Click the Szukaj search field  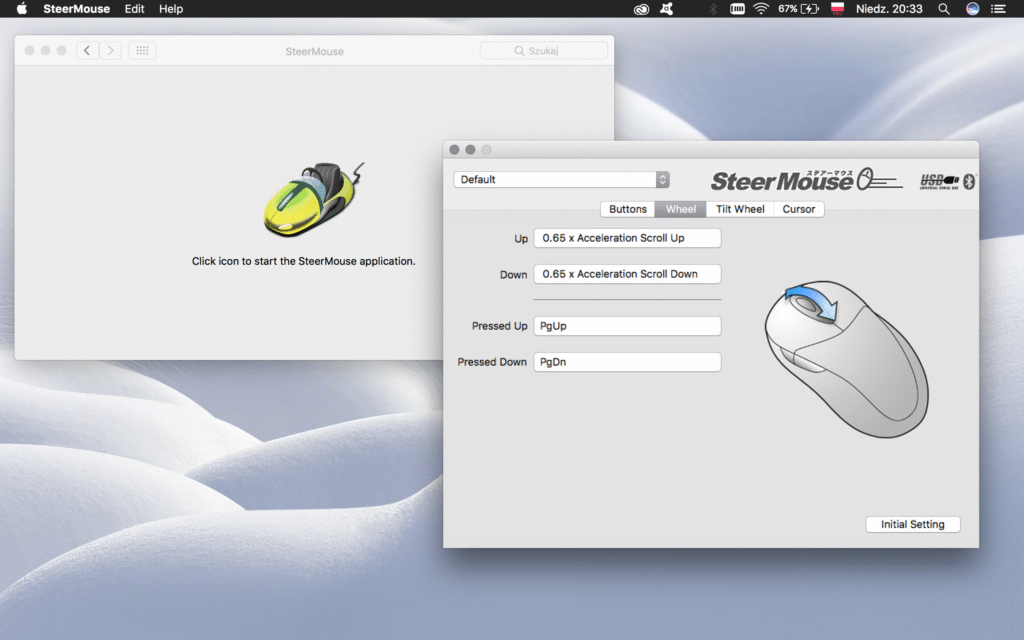pyautogui.click(x=544, y=50)
